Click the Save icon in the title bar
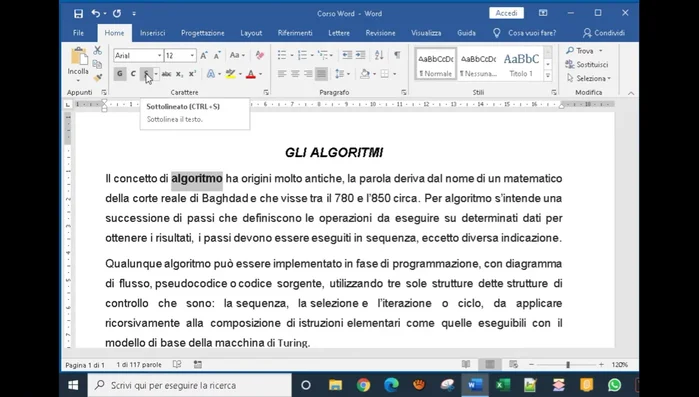The width and height of the screenshot is (699, 397). [78, 13]
